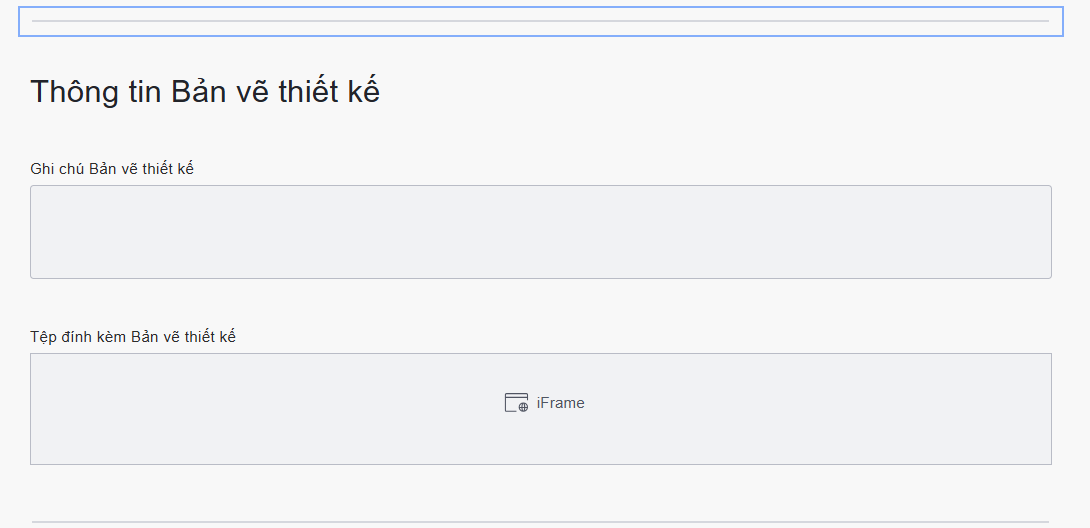Click the words "Bản vẽ" in the notes label

[114, 169]
